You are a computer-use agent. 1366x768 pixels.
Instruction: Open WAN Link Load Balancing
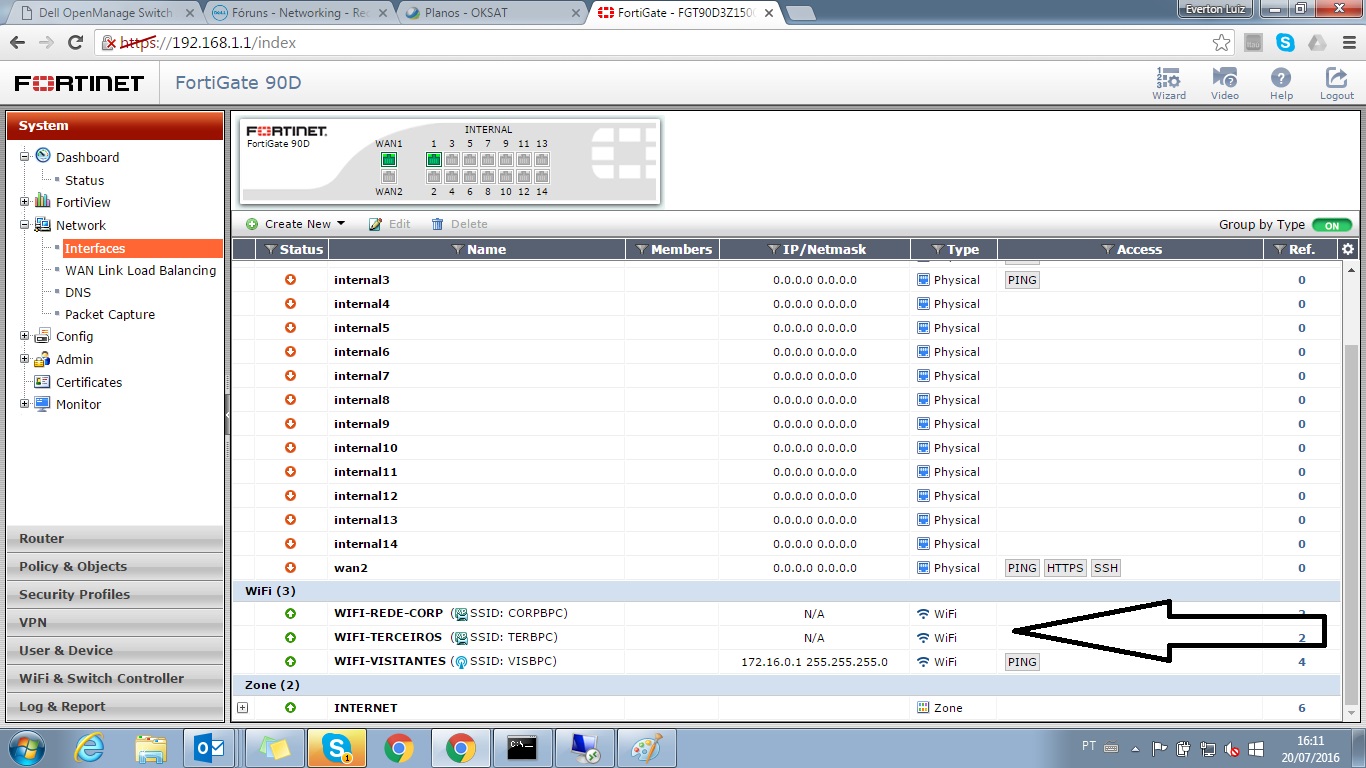[140, 270]
